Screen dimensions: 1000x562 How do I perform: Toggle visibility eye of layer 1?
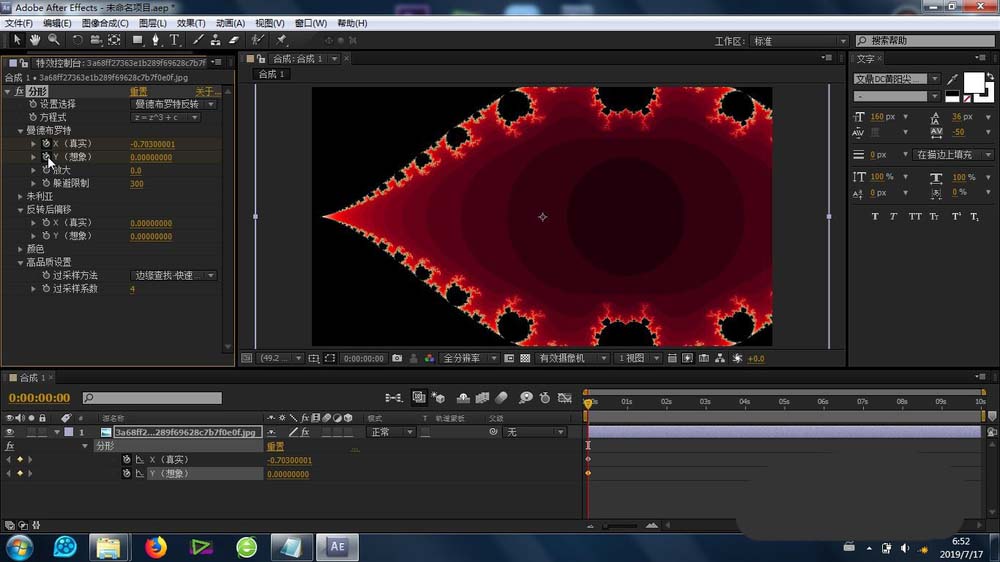pyautogui.click(x=10, y=432)
